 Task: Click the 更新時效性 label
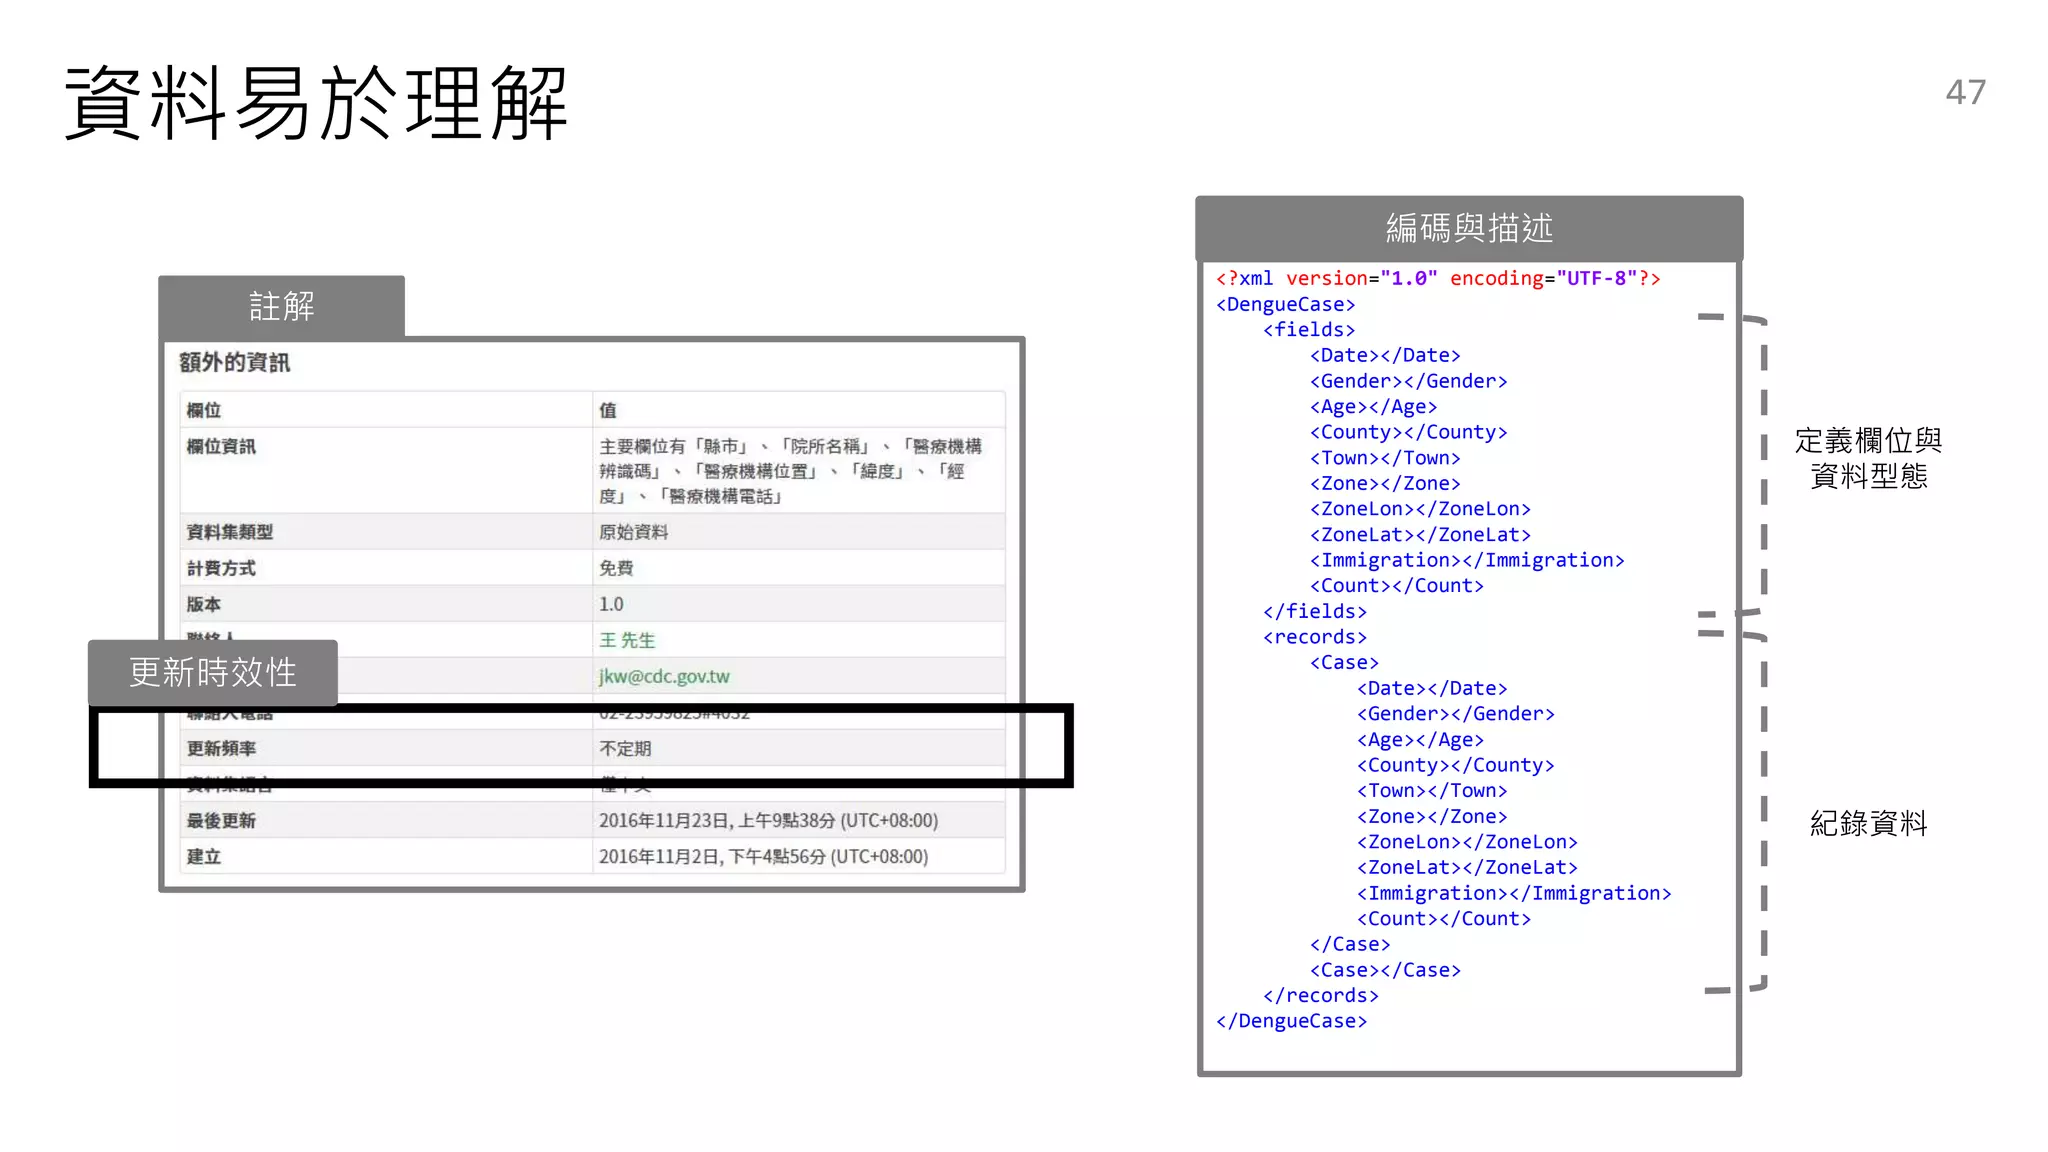tap(213, 672)
